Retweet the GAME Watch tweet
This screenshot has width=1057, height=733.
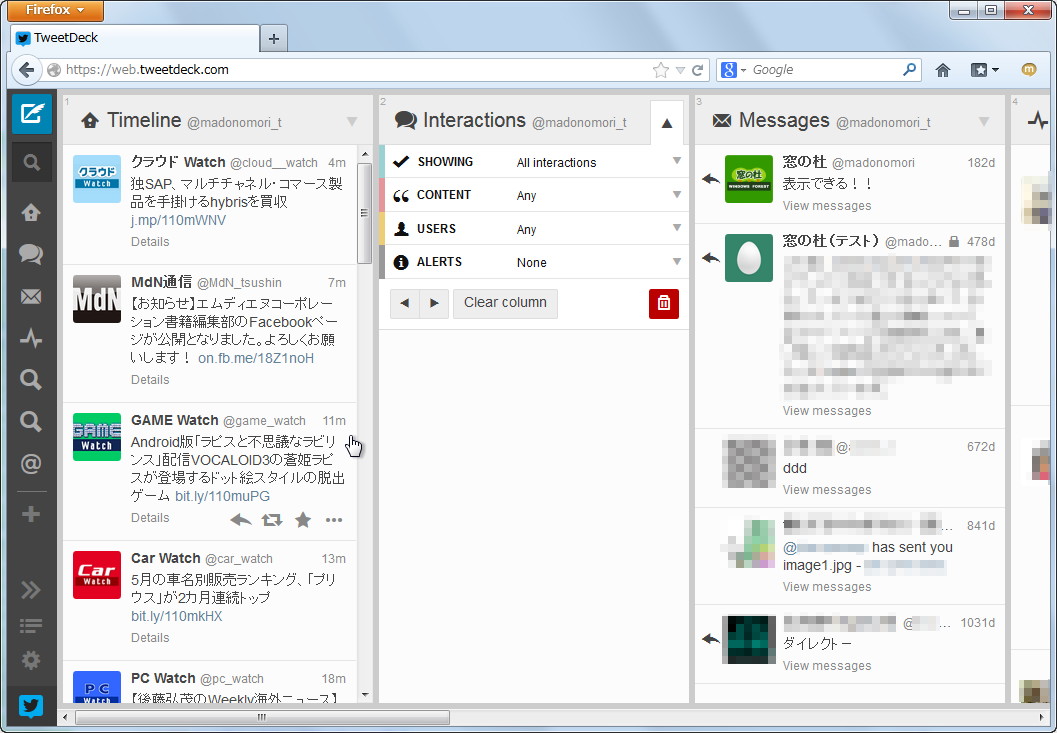click(x=272, y=519)
